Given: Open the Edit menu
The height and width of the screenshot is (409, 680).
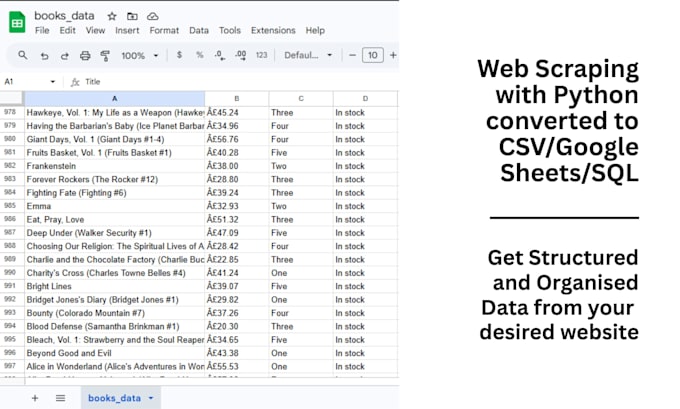Looking at the screenshot, I should (x=67, y=30).
